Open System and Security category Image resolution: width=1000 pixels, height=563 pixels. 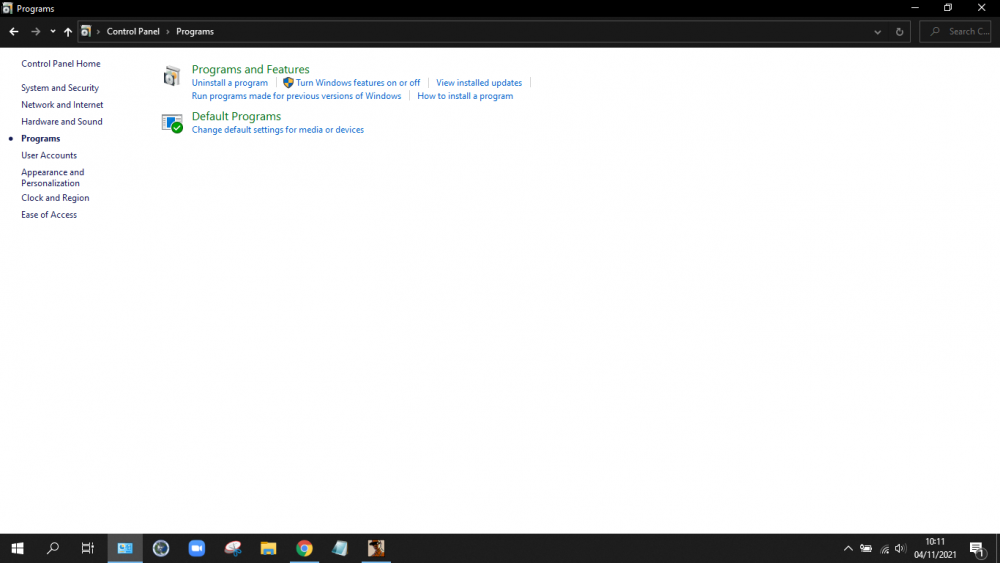tap(60, 88)
